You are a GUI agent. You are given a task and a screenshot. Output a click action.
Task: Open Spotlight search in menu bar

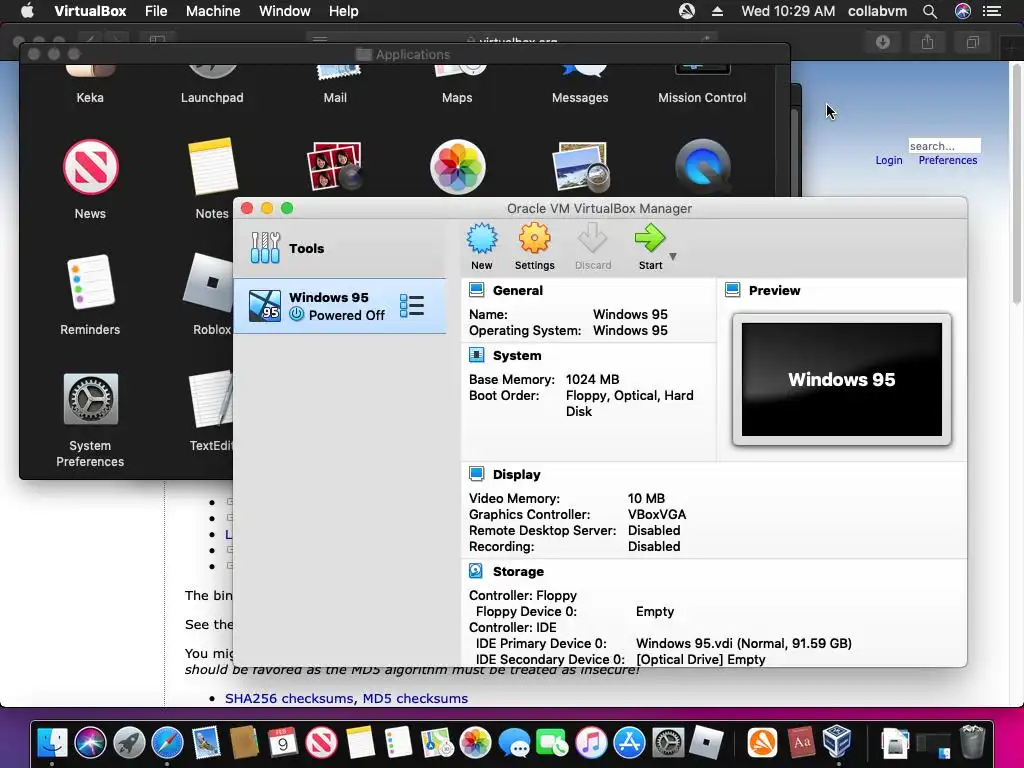(x=930, y=11)
